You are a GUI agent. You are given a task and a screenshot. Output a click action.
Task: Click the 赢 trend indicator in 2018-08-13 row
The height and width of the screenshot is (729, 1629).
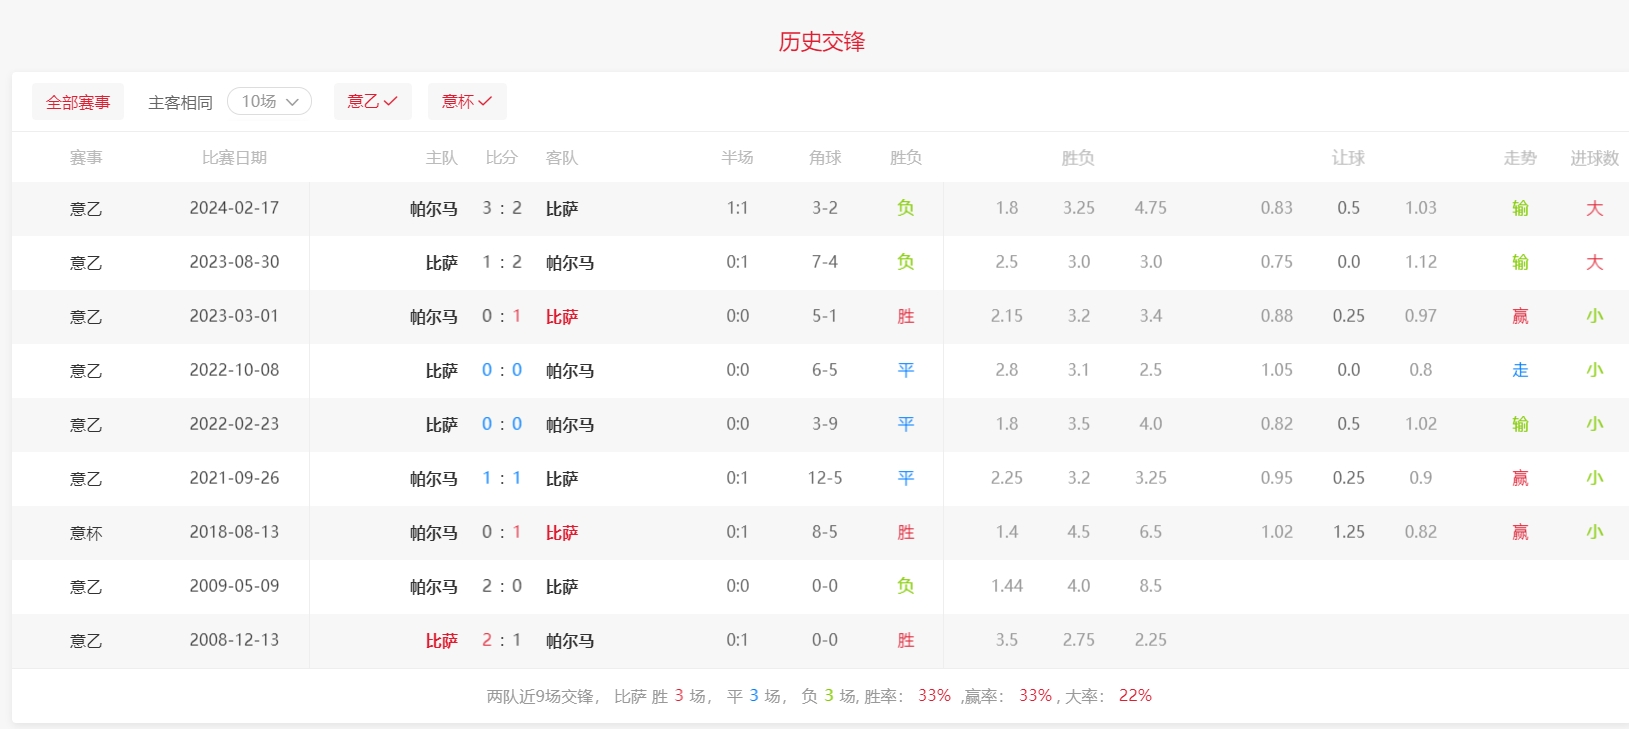(x=1520, y=532)
